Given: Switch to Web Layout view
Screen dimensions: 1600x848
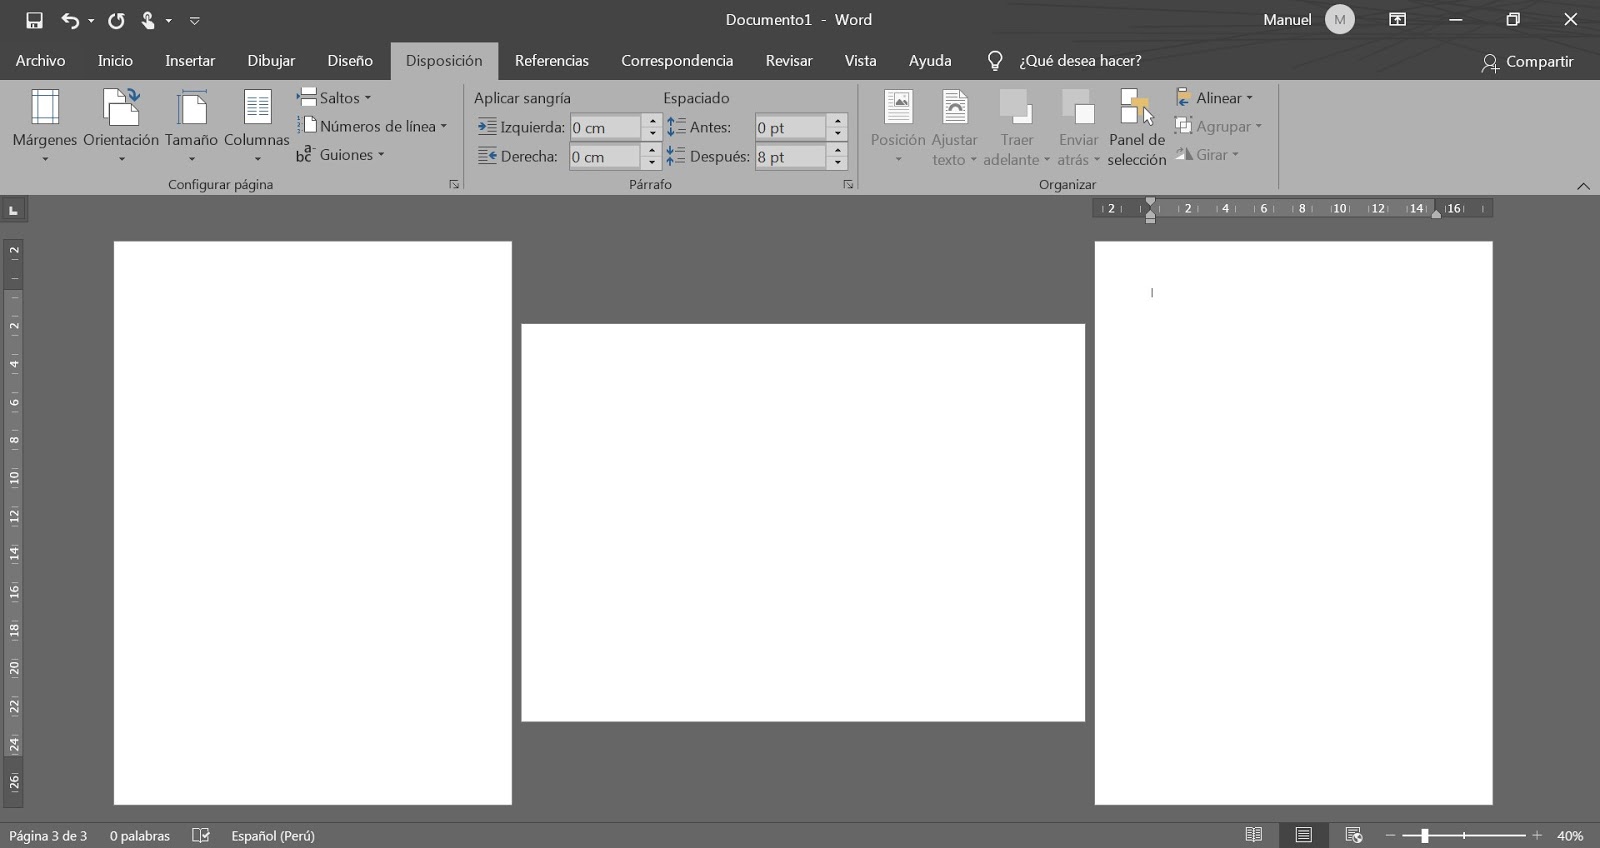Looking at the screenshot, I should point(1354,835).
